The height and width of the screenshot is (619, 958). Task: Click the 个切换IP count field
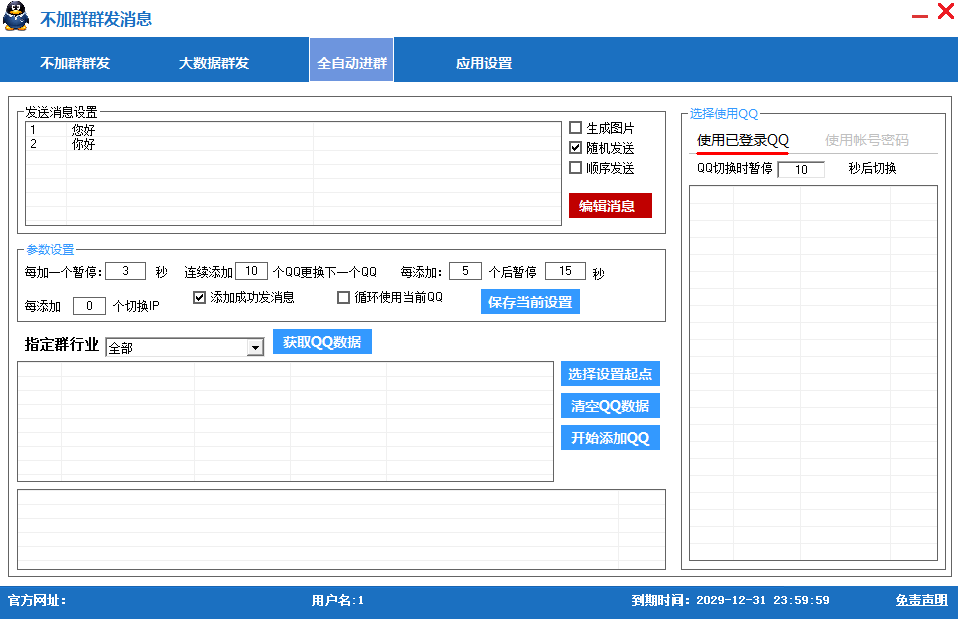89,306
